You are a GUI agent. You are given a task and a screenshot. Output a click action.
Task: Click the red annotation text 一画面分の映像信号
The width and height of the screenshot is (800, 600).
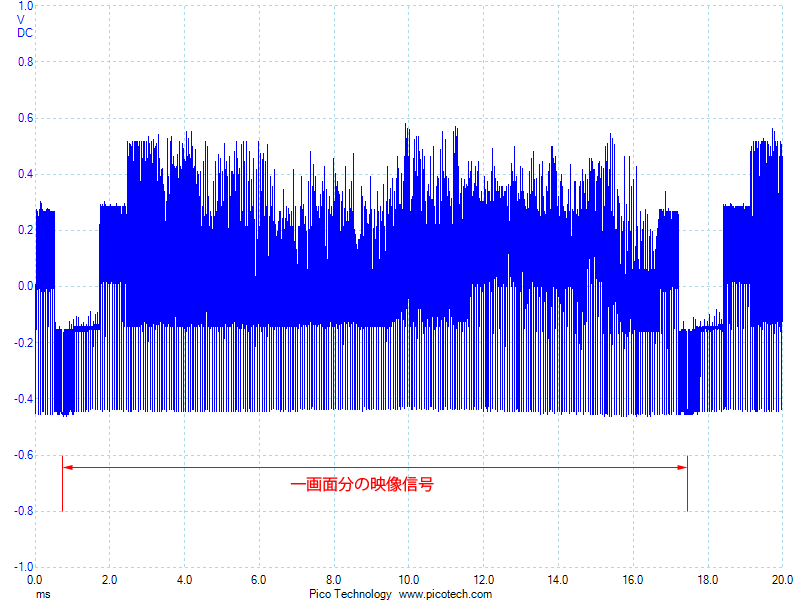[x=362, y=484]
